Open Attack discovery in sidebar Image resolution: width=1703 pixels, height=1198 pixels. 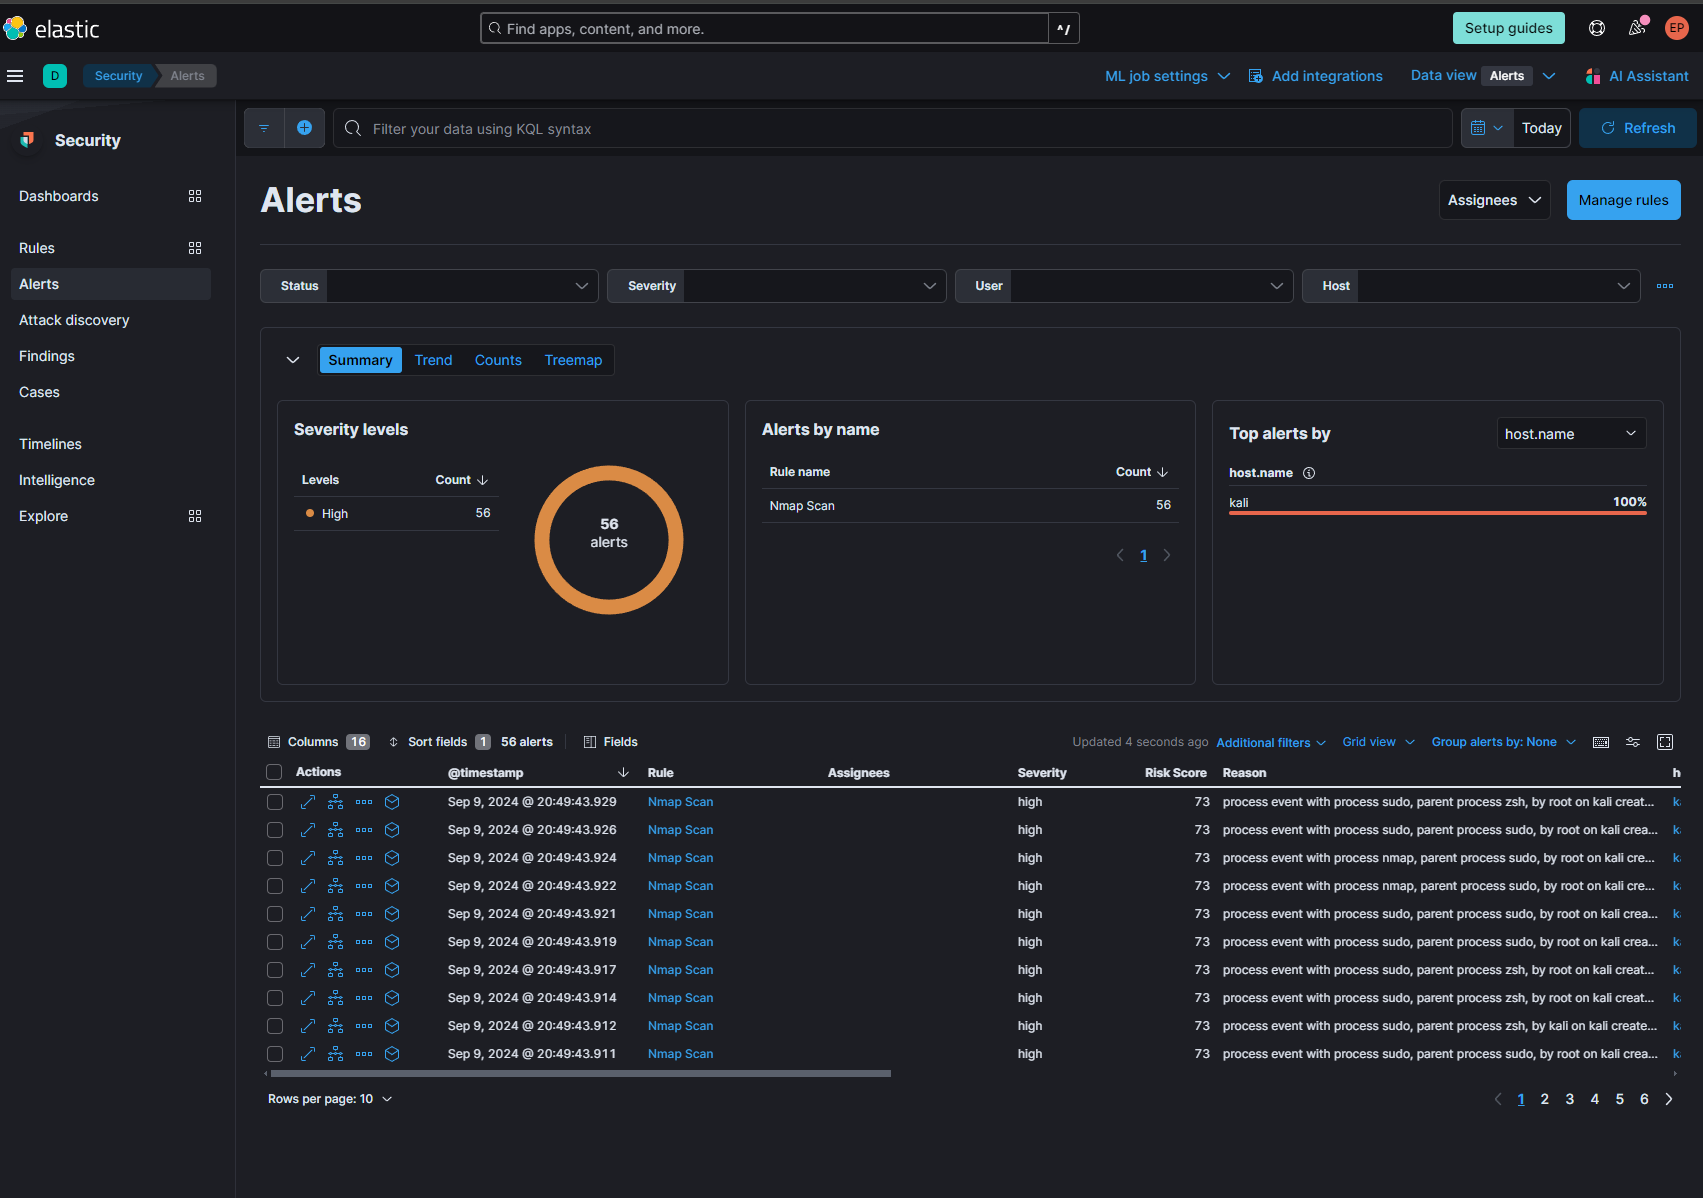click(74, 320)
